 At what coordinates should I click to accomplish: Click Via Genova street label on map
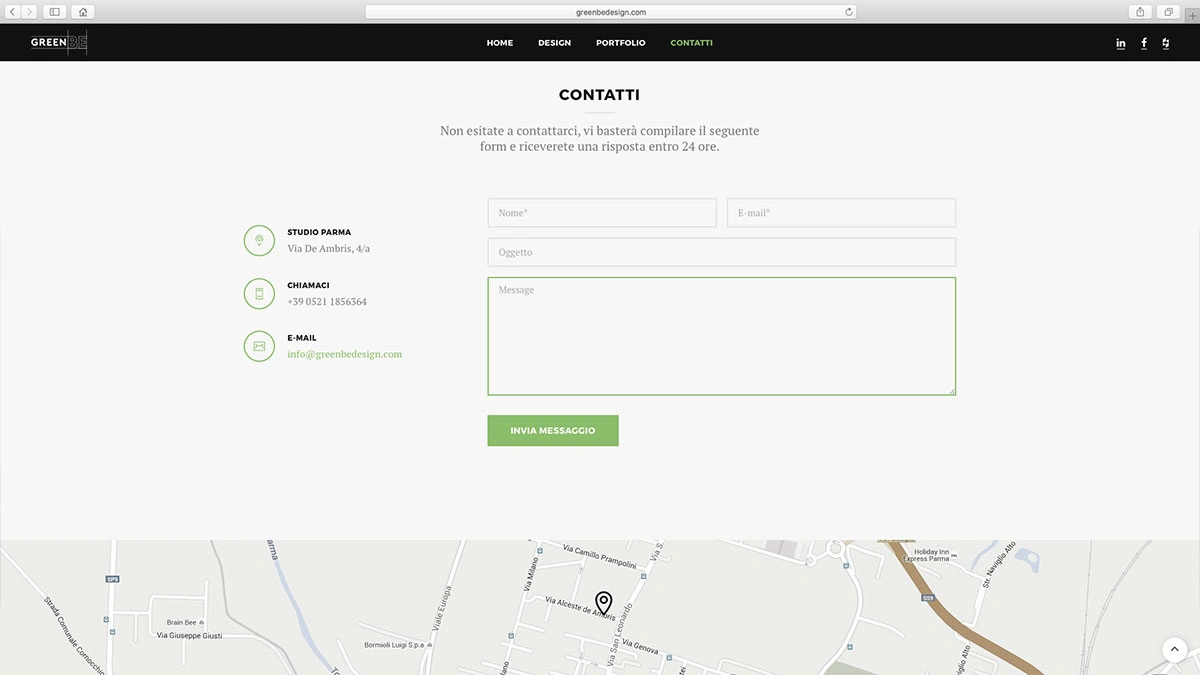(x=638, y=649)
